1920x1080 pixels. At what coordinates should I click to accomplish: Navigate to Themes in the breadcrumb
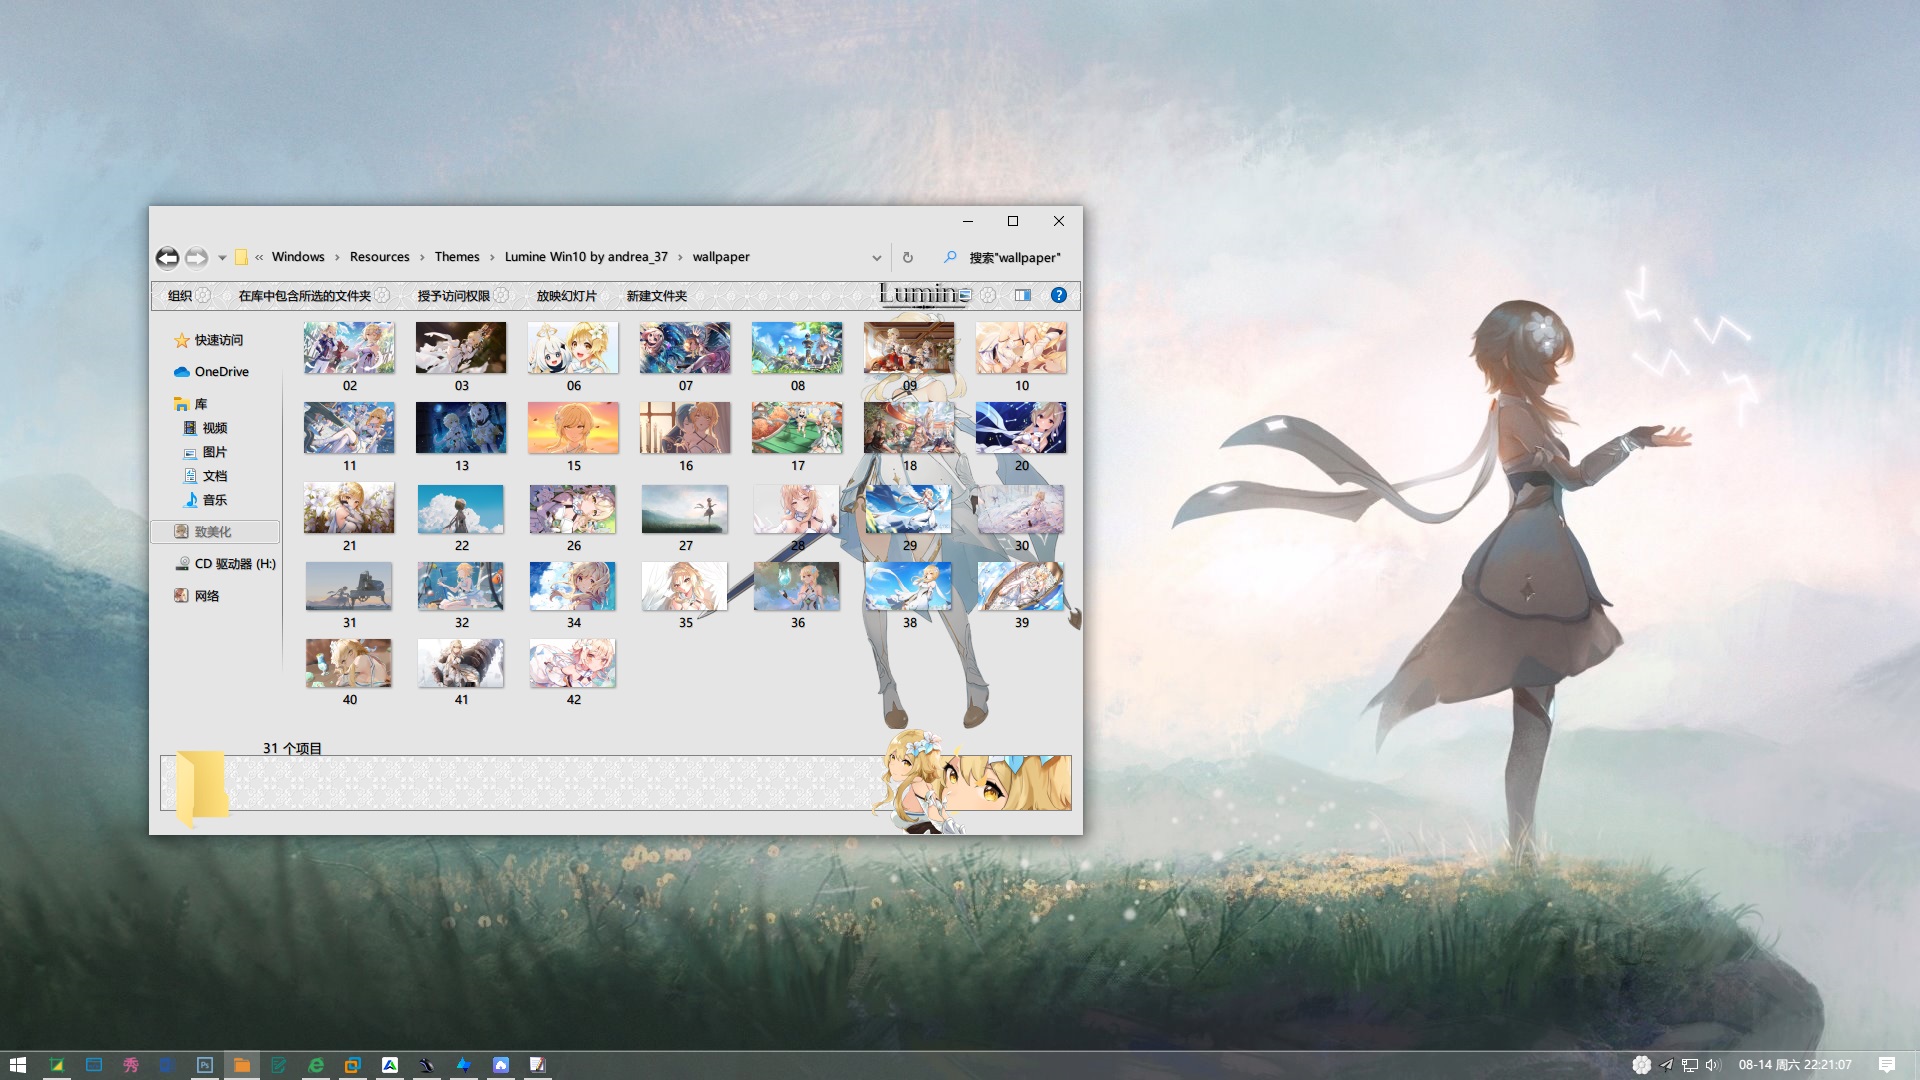pos(457,257)
